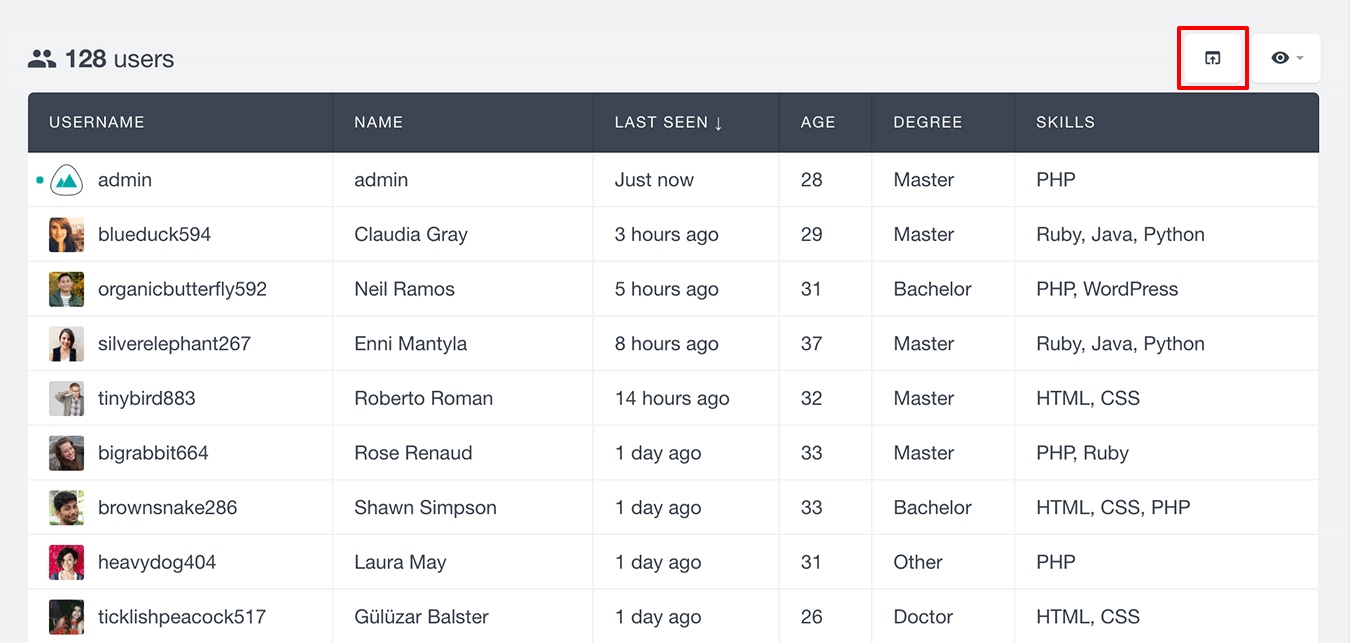1350x643 pixels.
Task: Click the Last Seen descending arrow
Action: [x=718, y=122]
